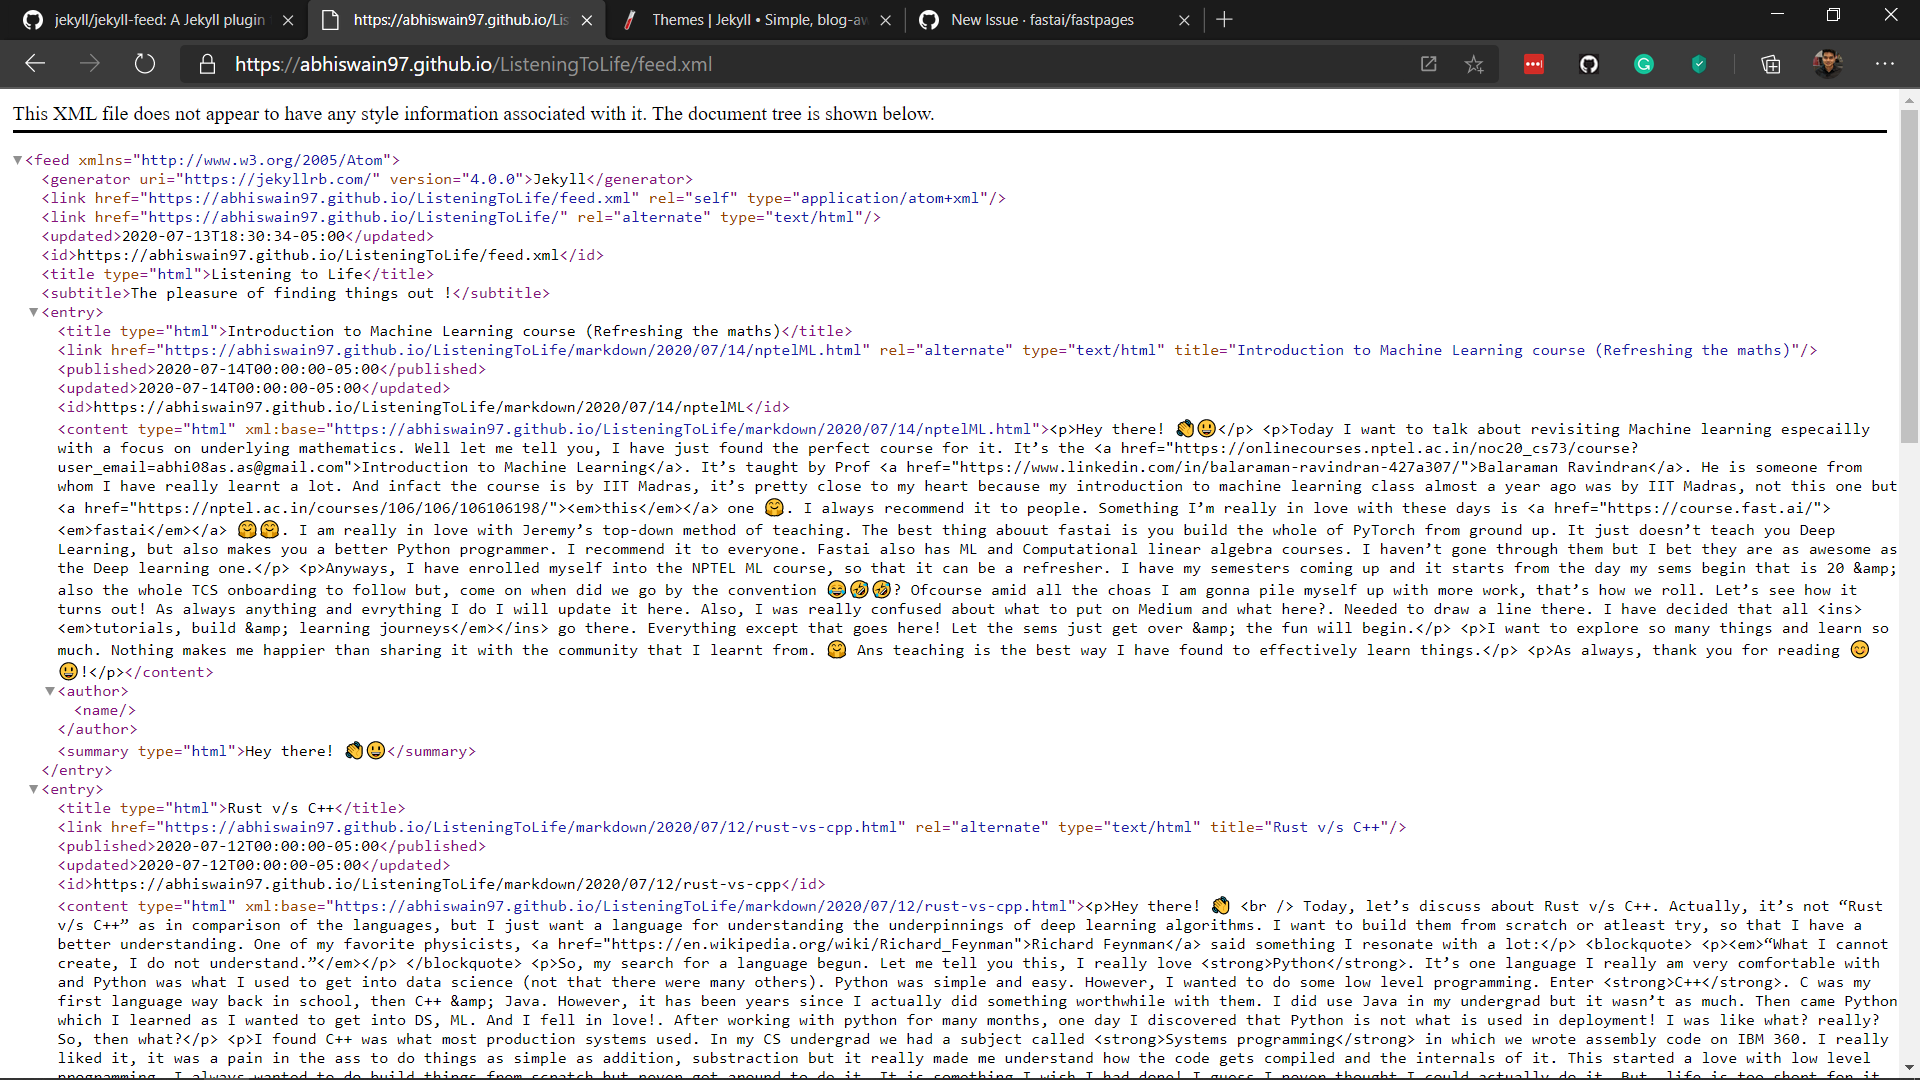Click the browser profile avatar

[1828, 63]
